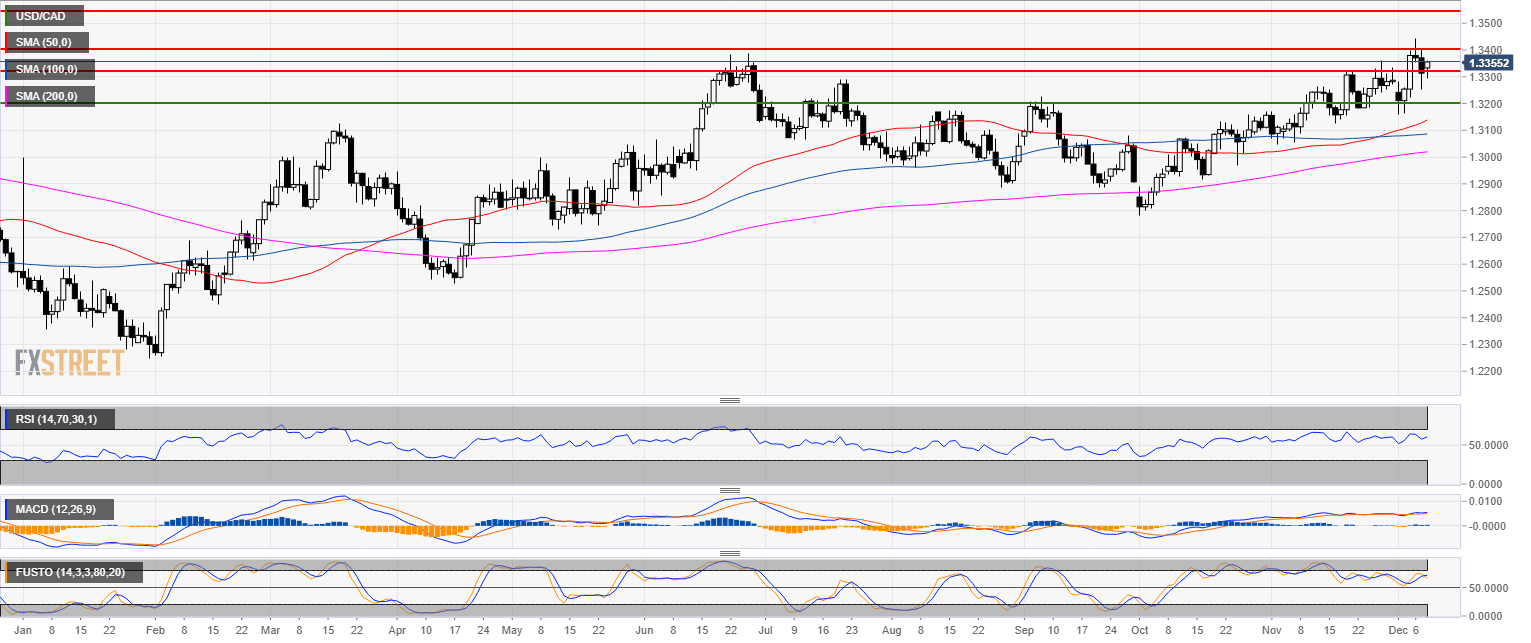
Task: Click the resize grip above the MACD pane
Action: (730, 490)
